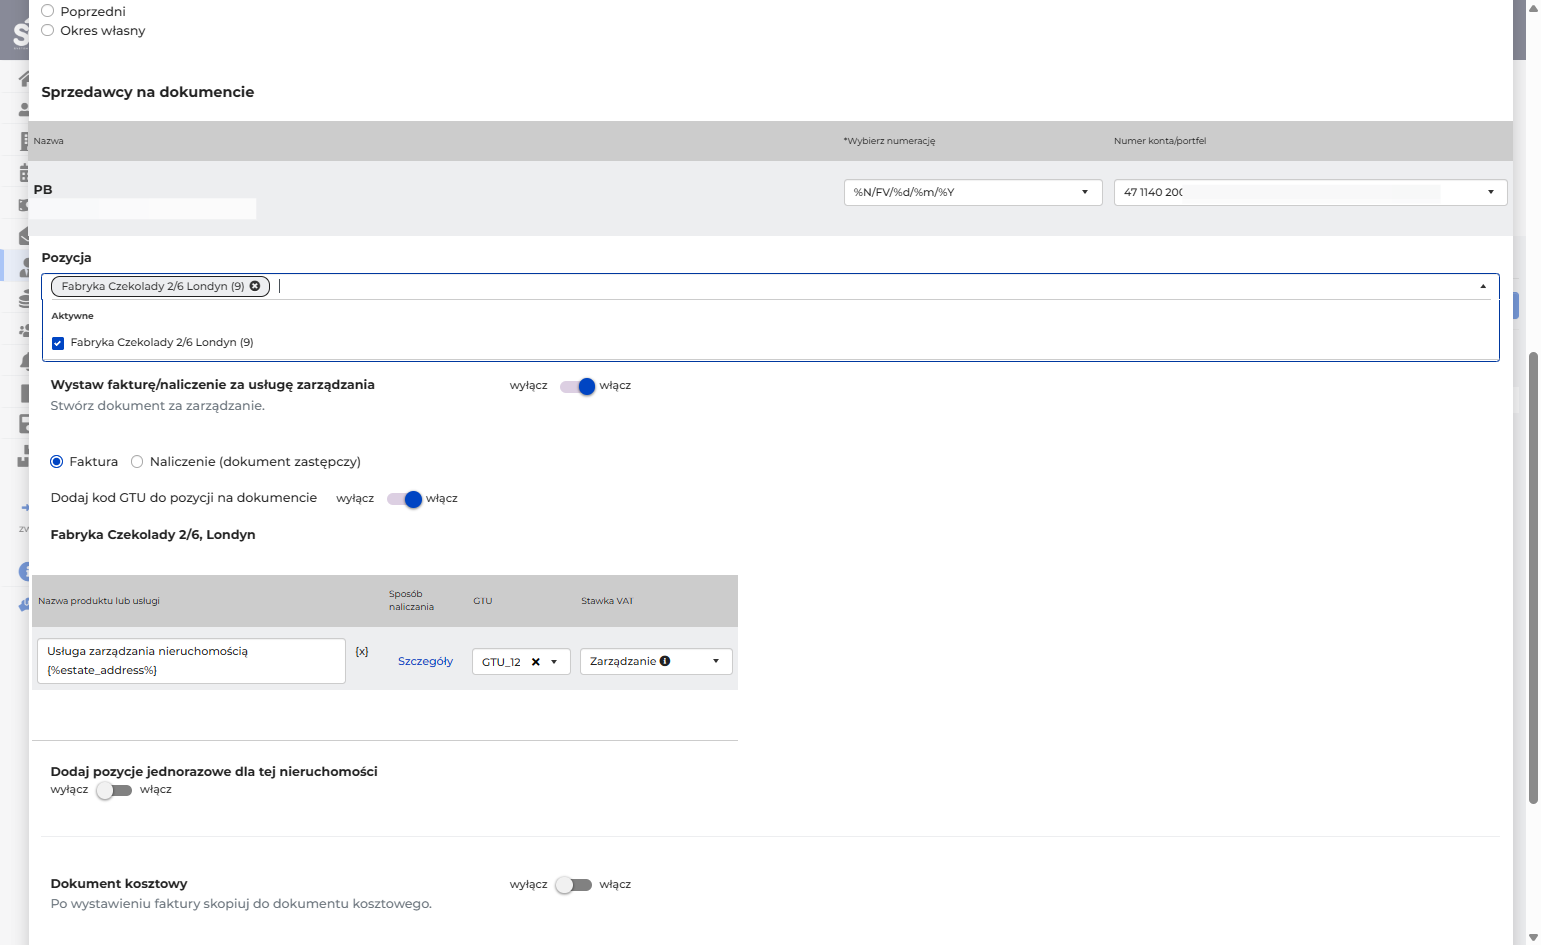Screen dimensions: 1541x945
Task: Click the Pozycja search input beside the chip
Action: (875, 286)
